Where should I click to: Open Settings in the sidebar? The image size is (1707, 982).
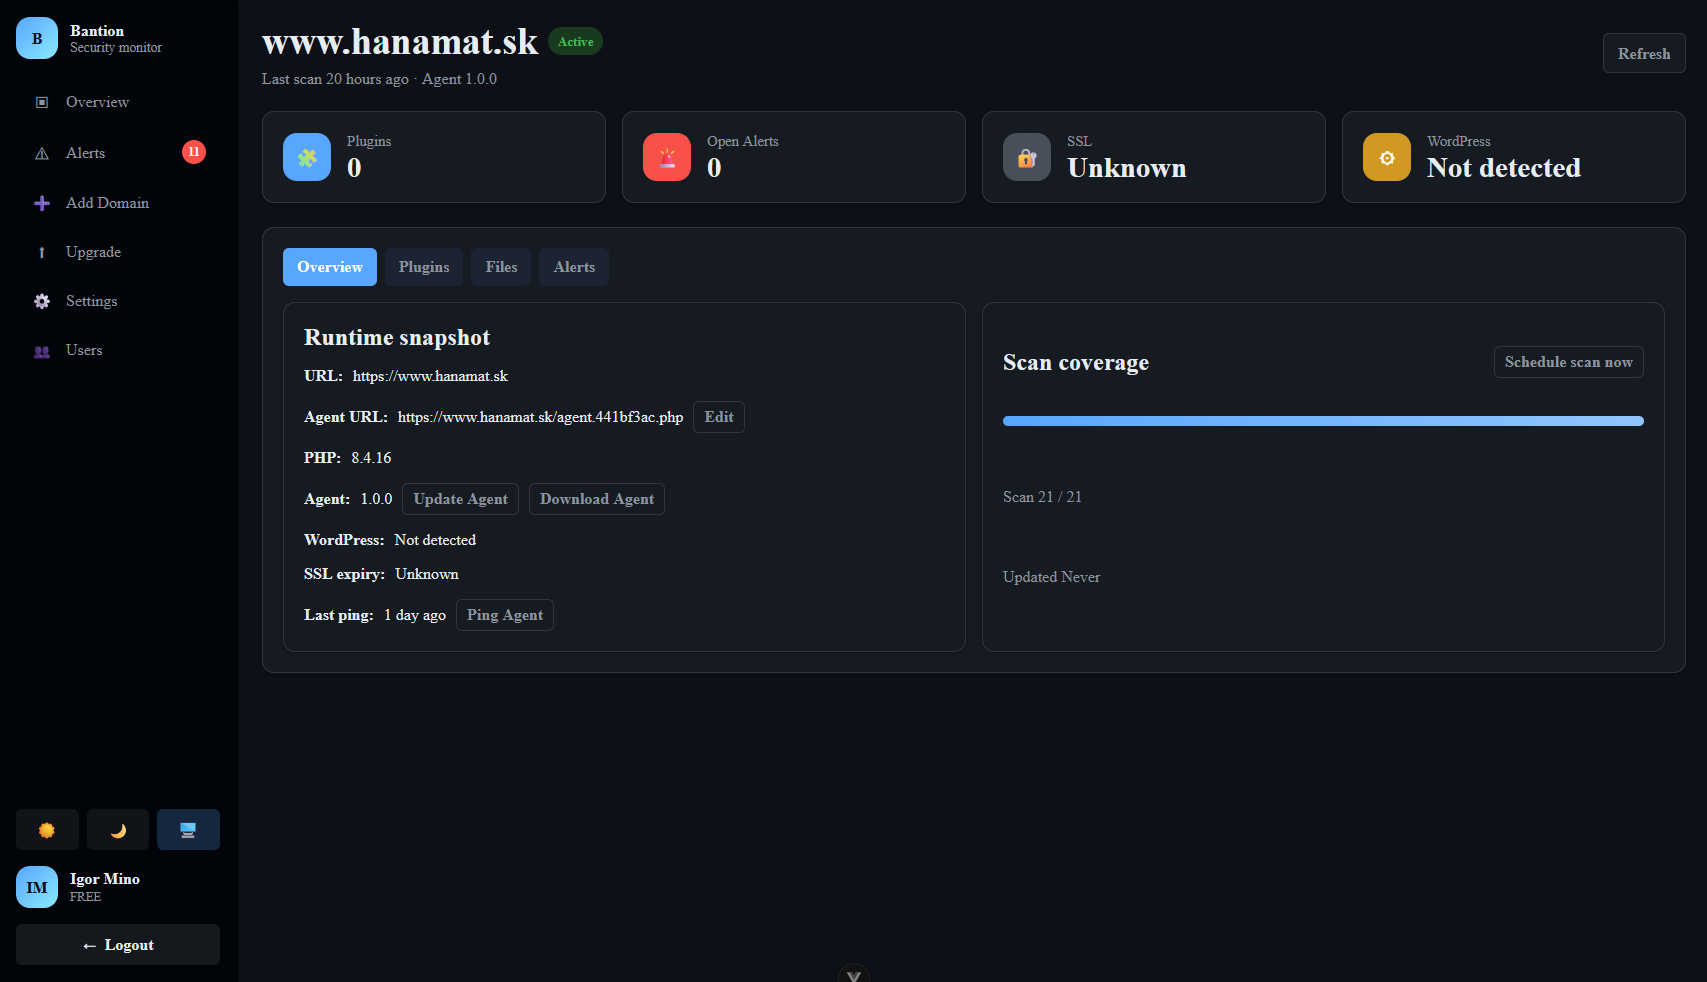[119, 301]
